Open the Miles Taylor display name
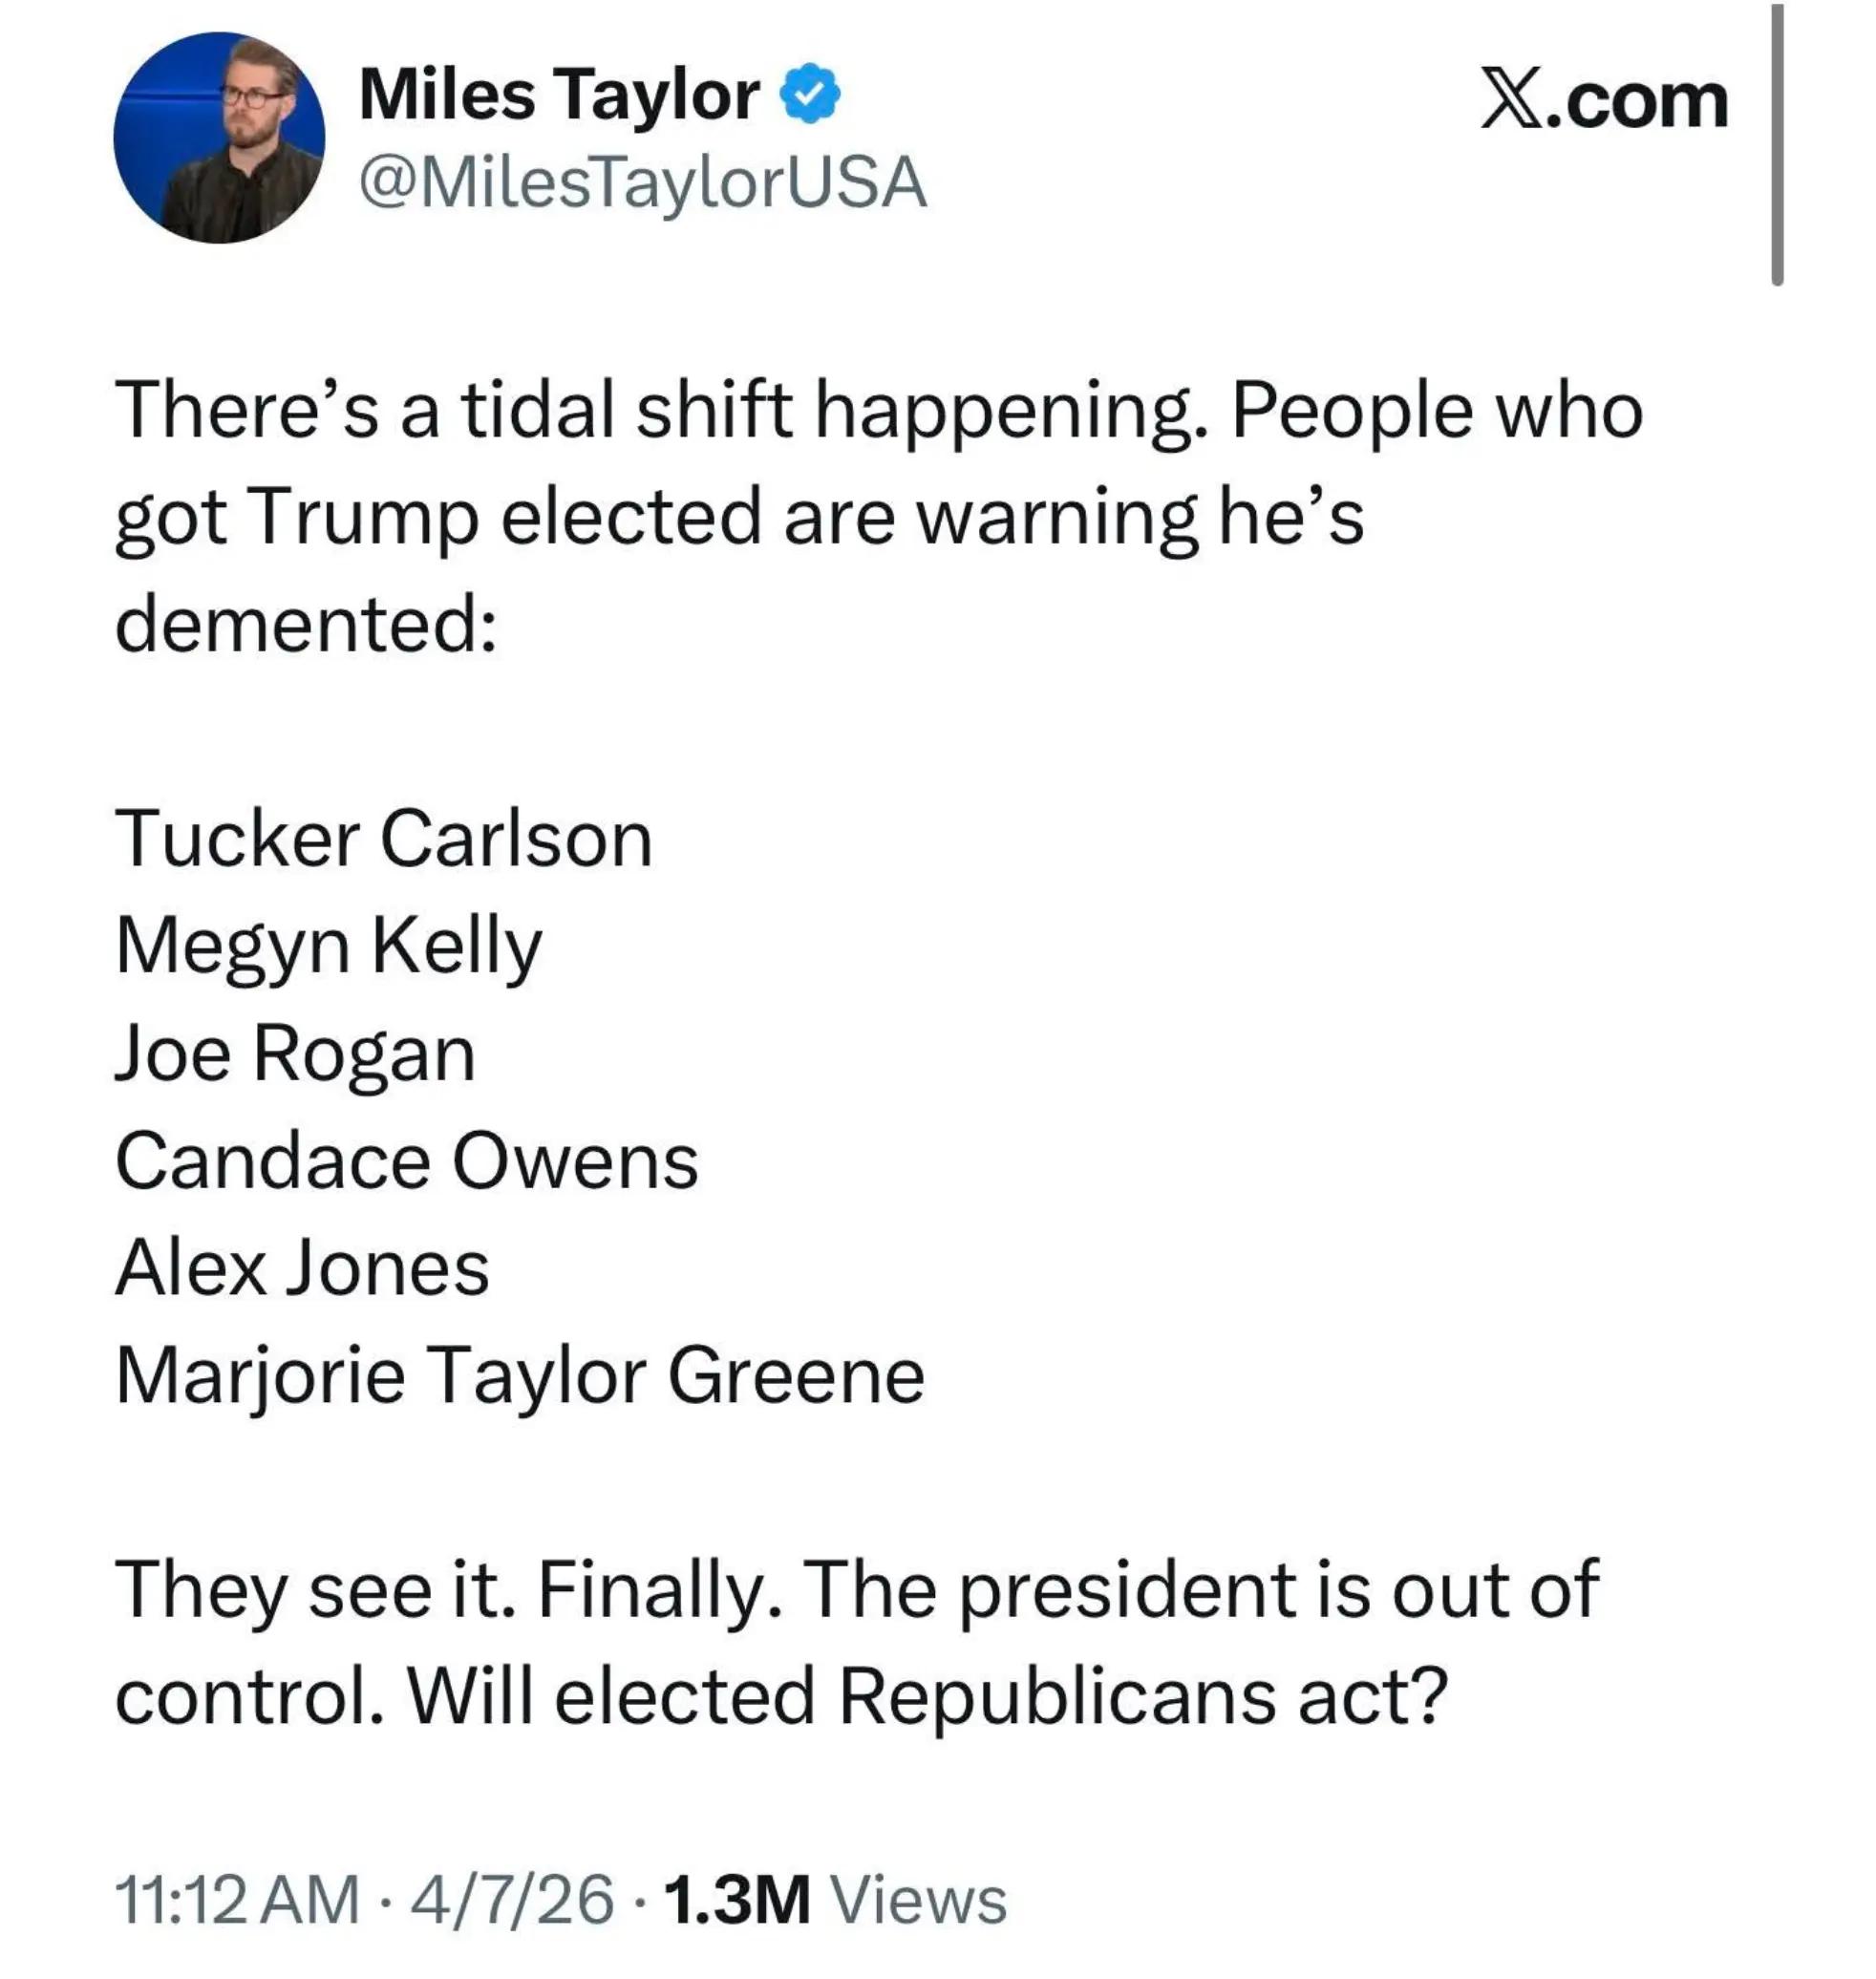Screen dimensions: 1876x1979 (x=559, y=96)
